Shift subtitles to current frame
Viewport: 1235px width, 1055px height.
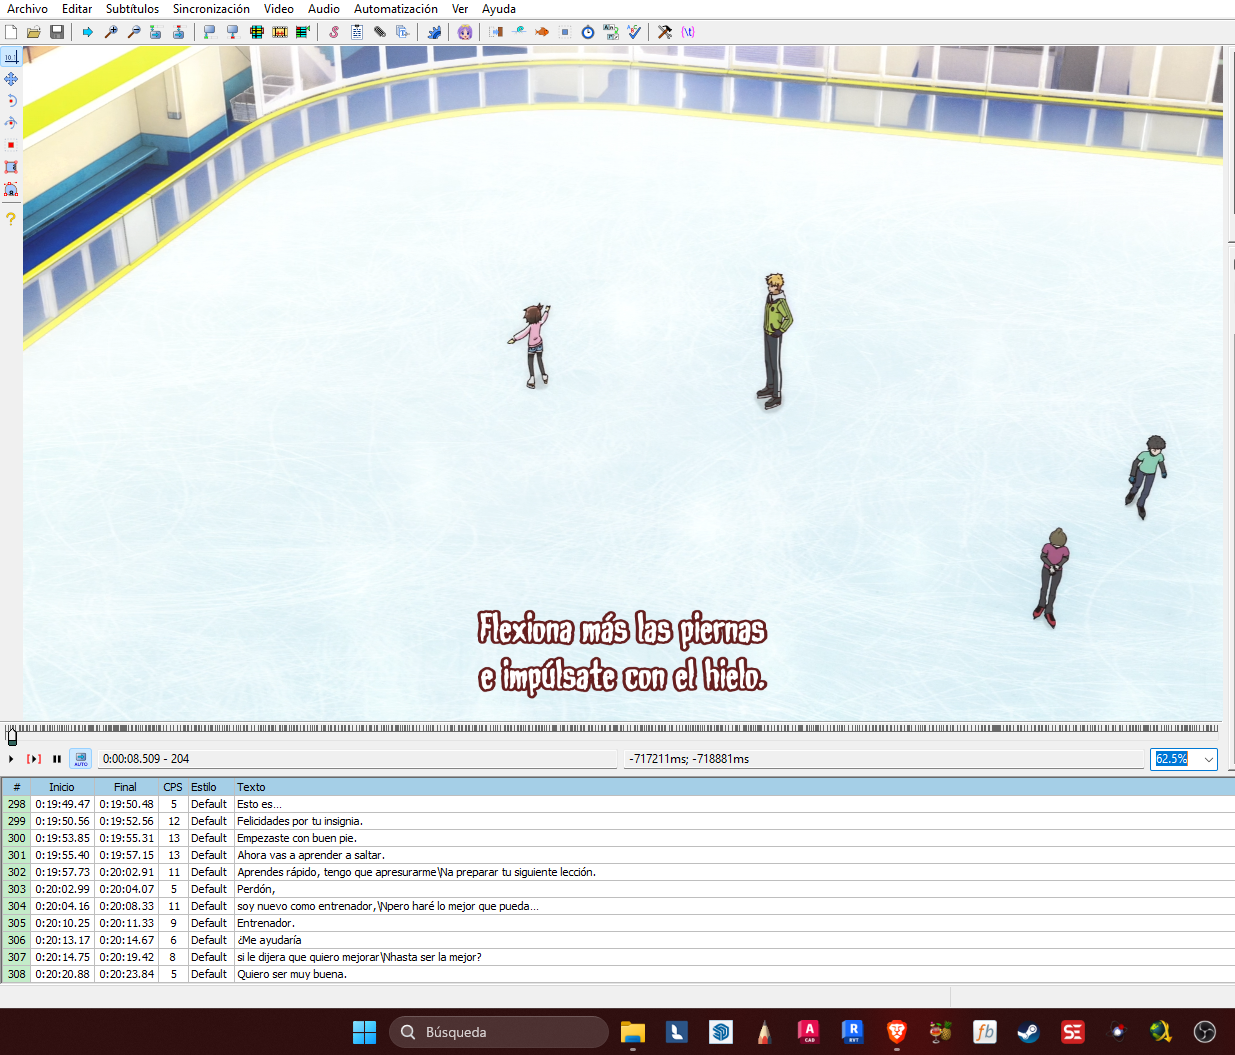tap(303, 32)
